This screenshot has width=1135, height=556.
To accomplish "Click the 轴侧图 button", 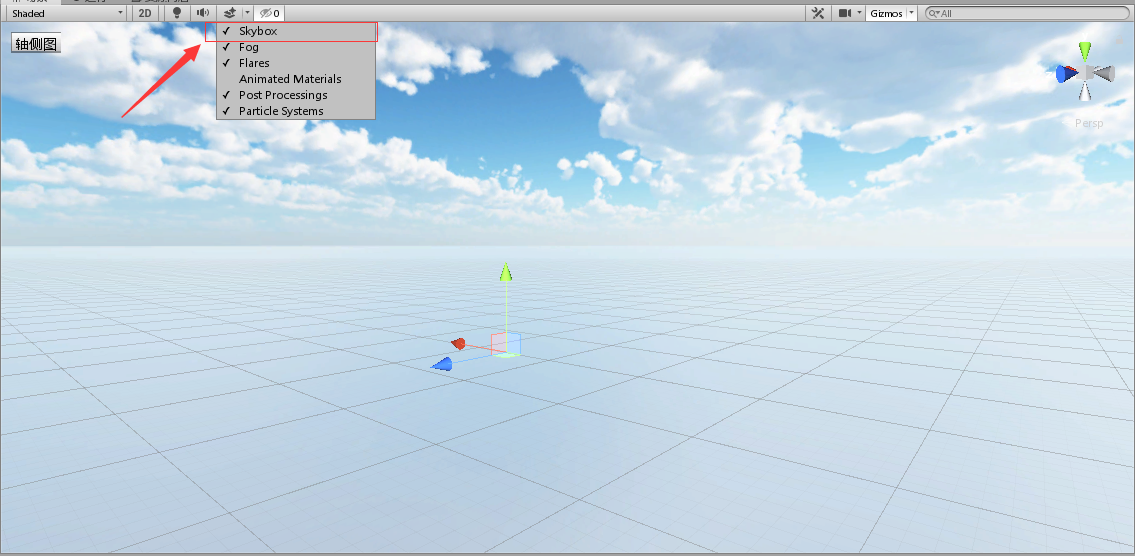I will point(35,43).
